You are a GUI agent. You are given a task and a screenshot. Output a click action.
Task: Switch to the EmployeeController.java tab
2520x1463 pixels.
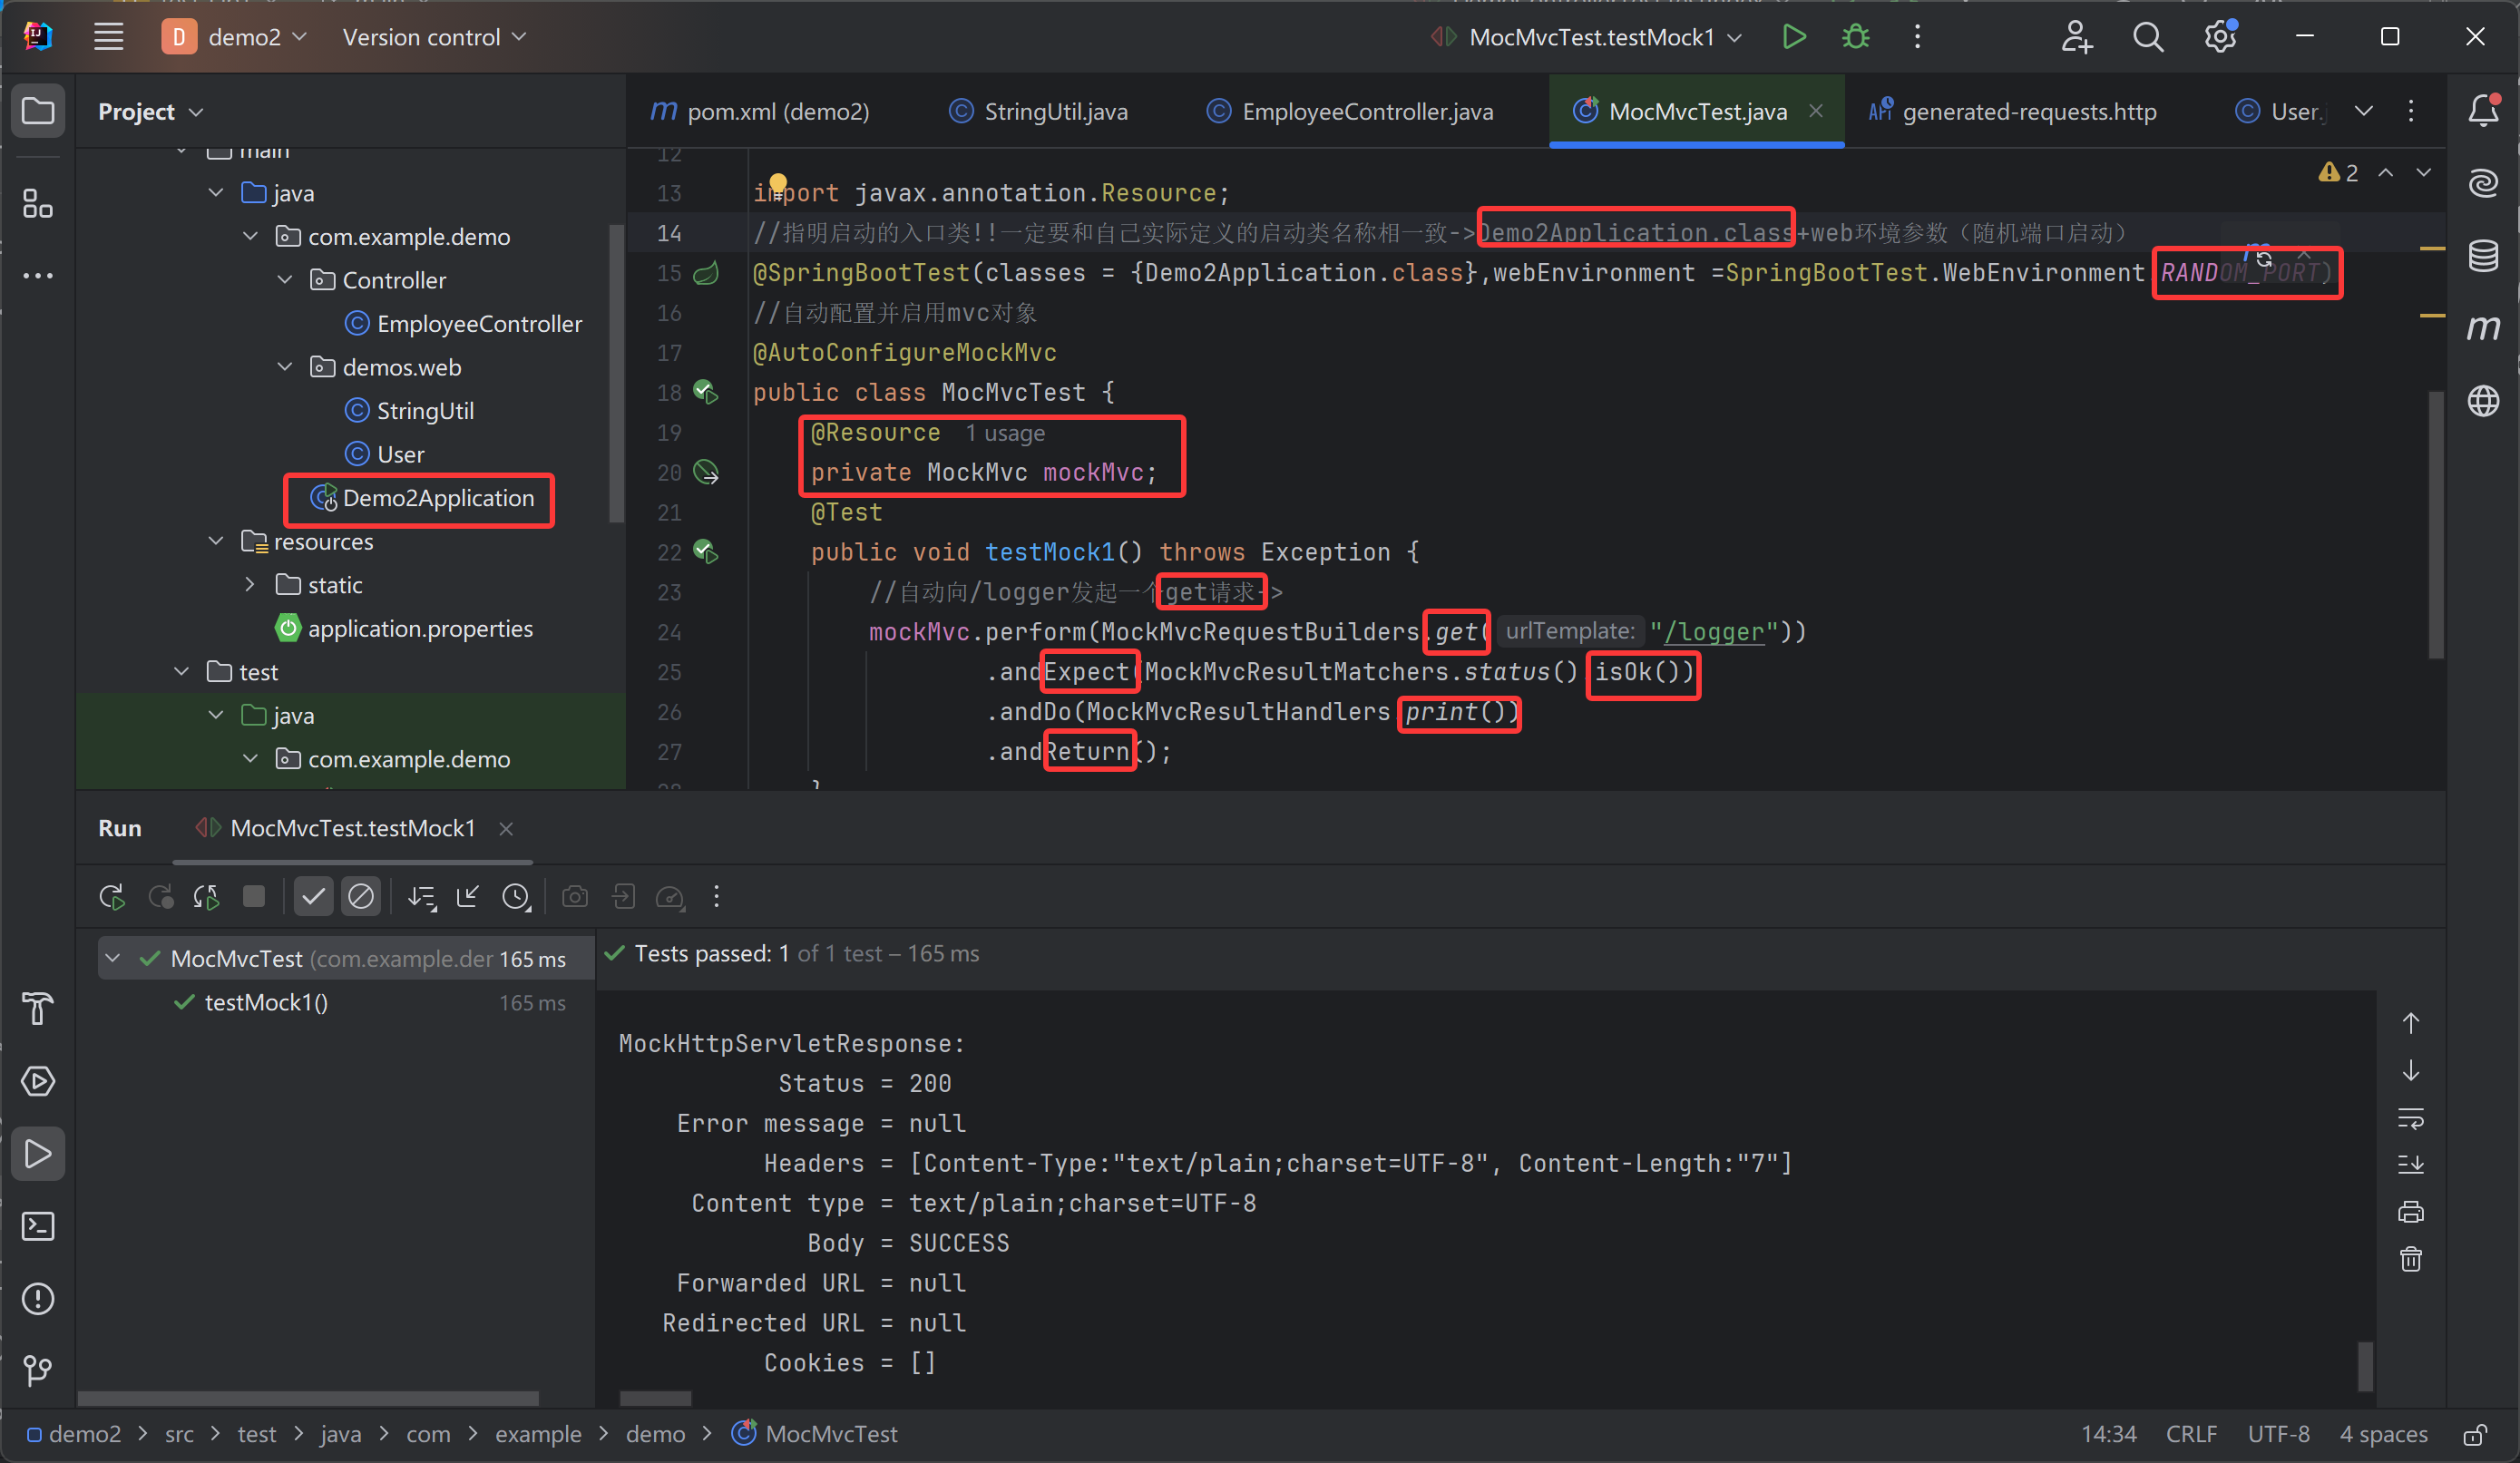tap(1366, 111)
